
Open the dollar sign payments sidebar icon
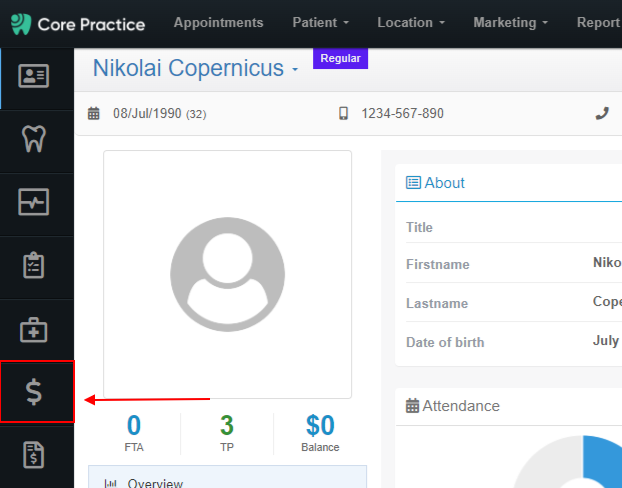point(34,392)
